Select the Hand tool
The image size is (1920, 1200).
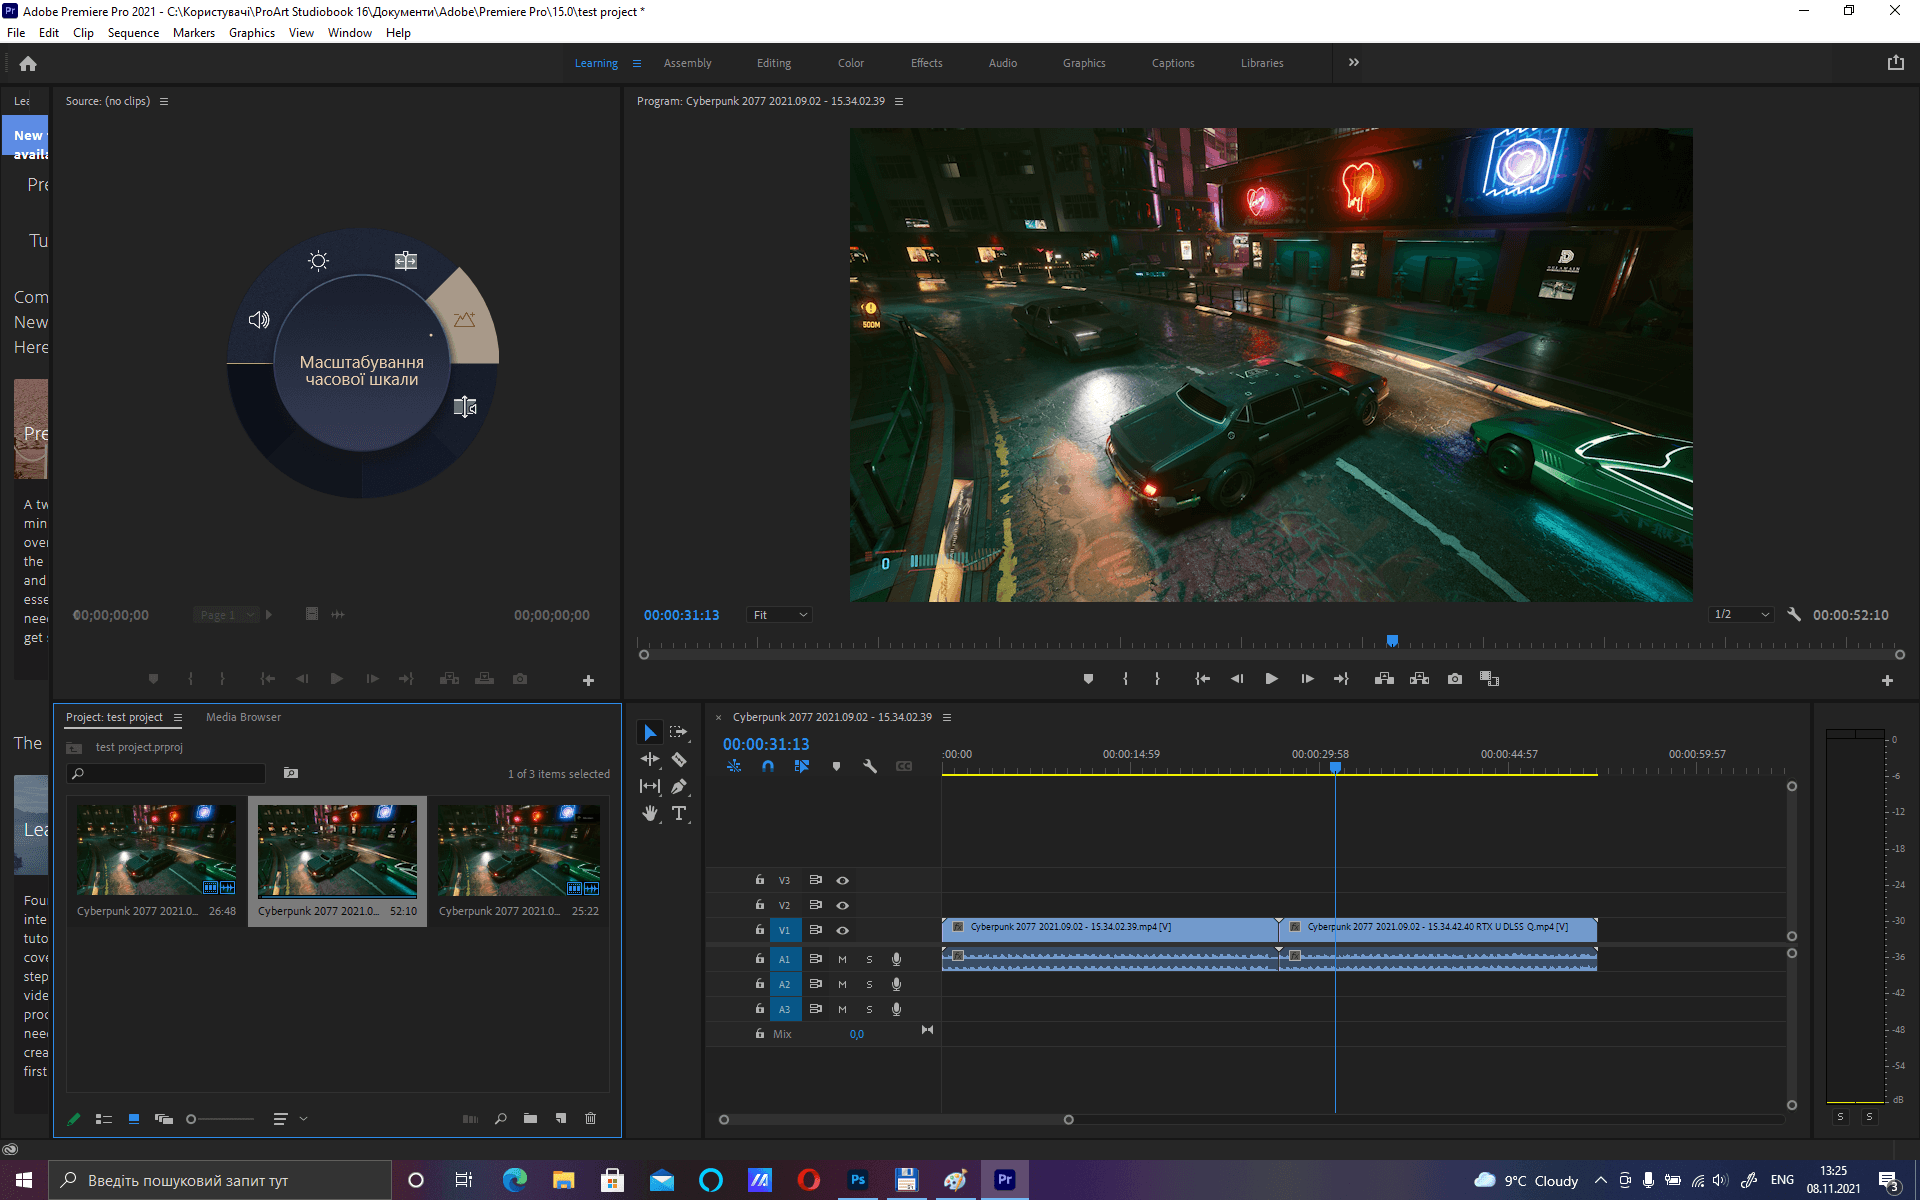point(650,814)
